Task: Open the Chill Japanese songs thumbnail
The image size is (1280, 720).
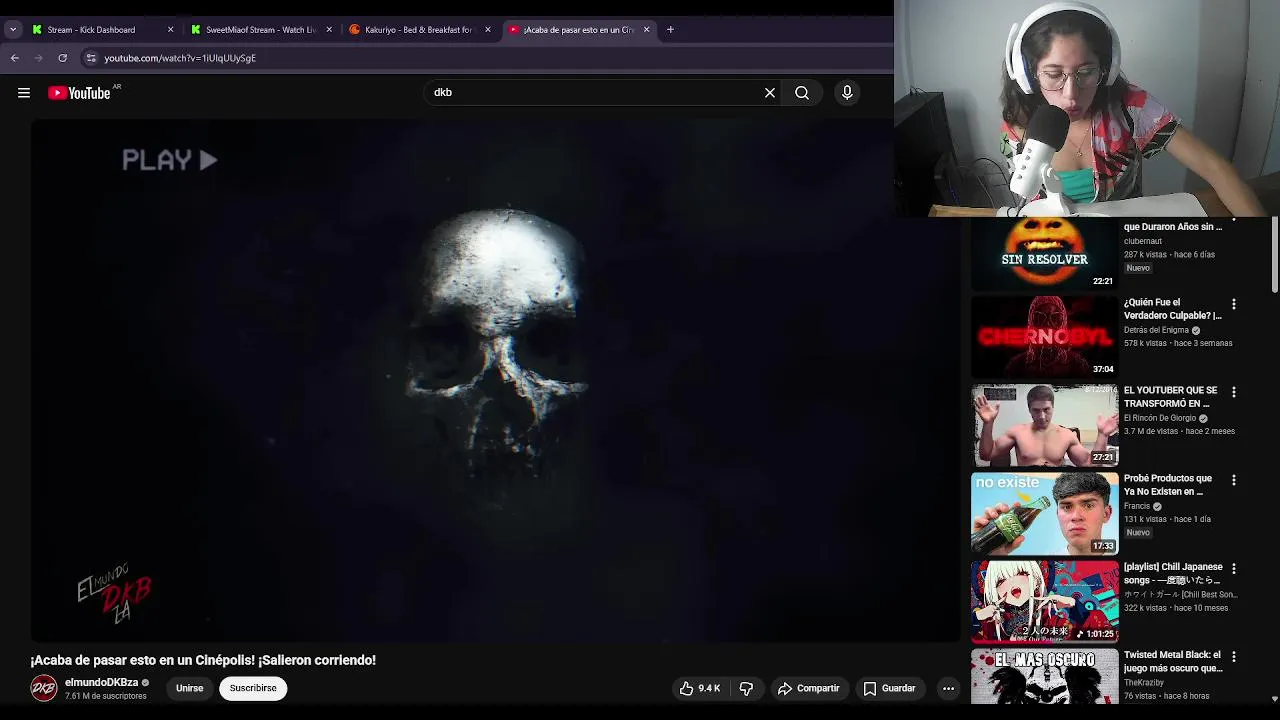Action: point(1045,601)
